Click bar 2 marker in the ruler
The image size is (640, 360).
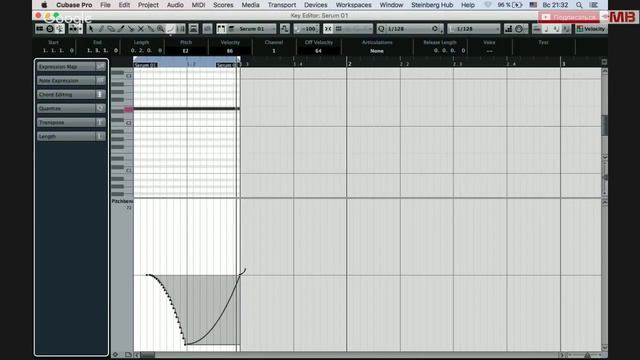pos(349,64)
